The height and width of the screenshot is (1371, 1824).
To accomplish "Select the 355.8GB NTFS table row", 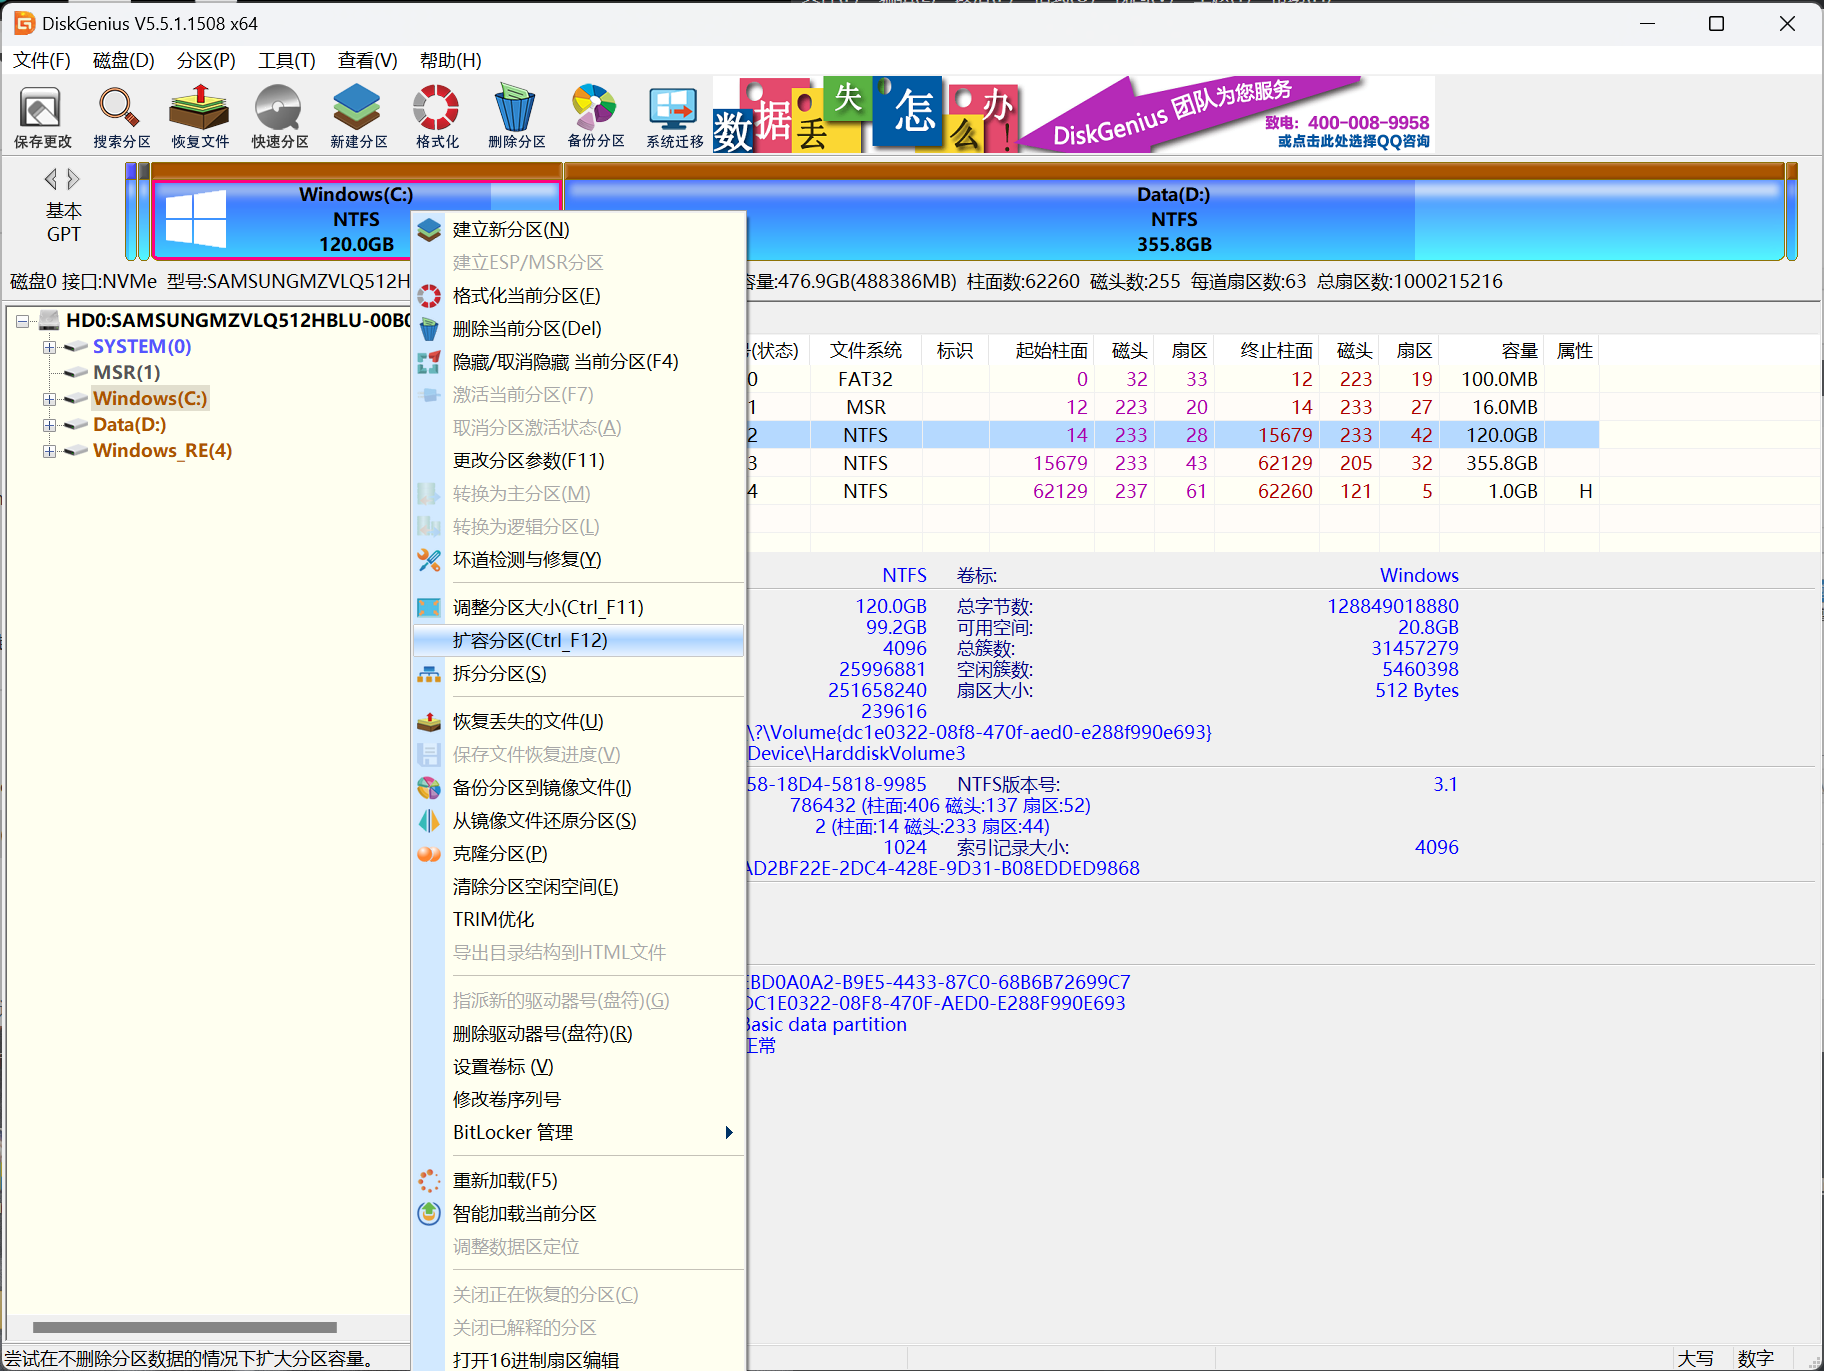I will pyautogui.click(x=1173, y=464).
